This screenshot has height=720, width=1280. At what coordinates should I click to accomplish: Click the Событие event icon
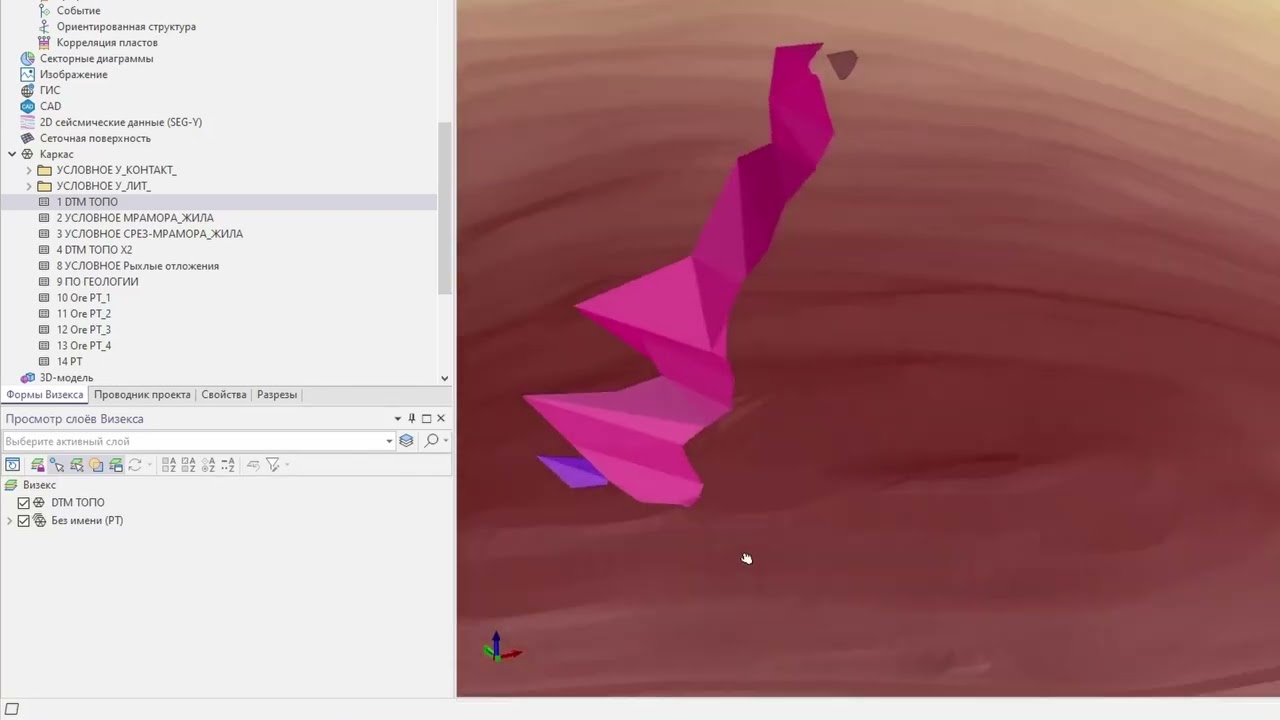coord(44,10)
